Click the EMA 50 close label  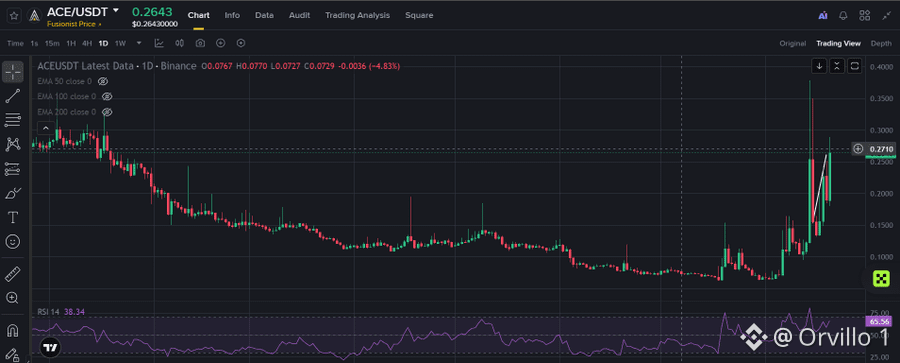64,81
